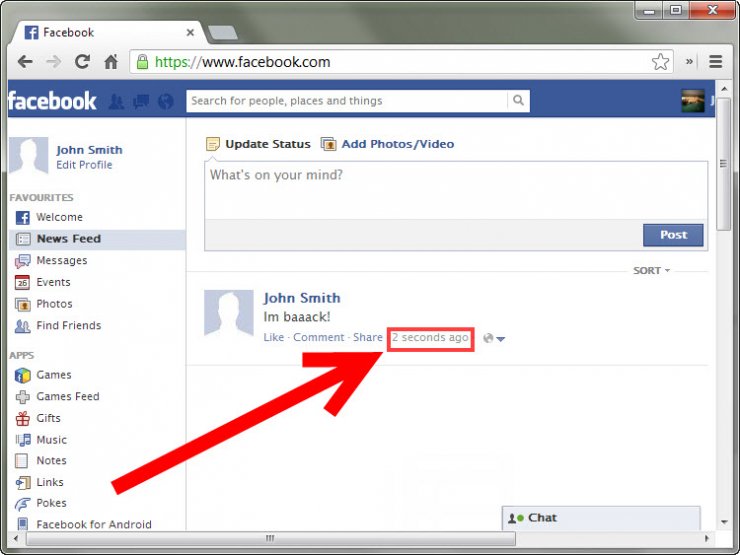Screen dimensions: 740x555
Task: Like the Im baaack! post
Action: tap(274, 337)
